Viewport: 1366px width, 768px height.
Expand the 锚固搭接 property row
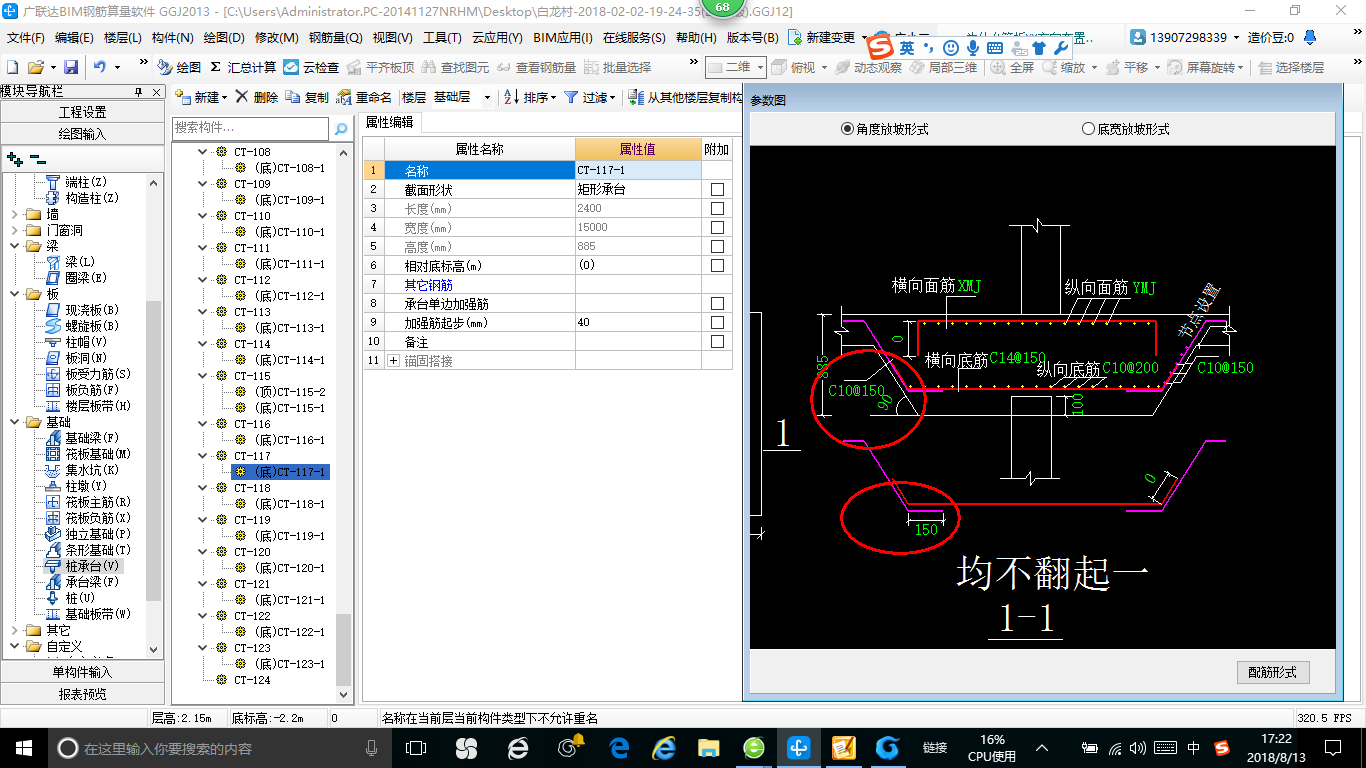pos(393,361)
